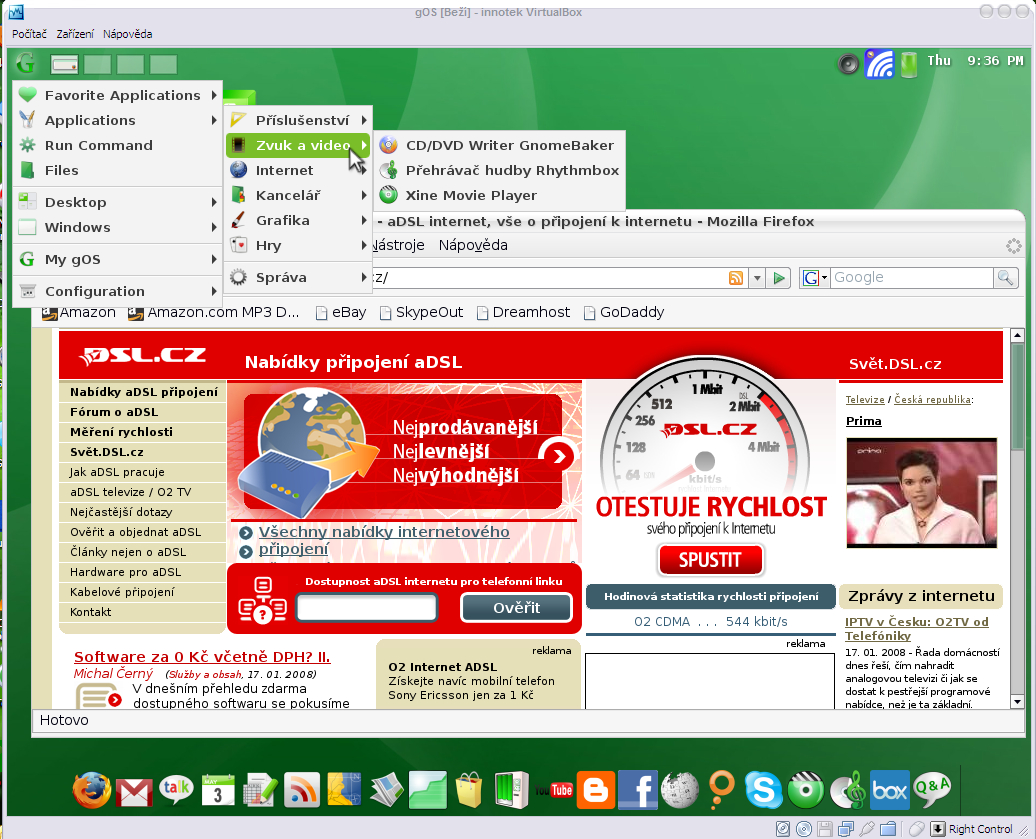Launch YouTube from the dock
The image size is (1036, 839).
[554, 790]
